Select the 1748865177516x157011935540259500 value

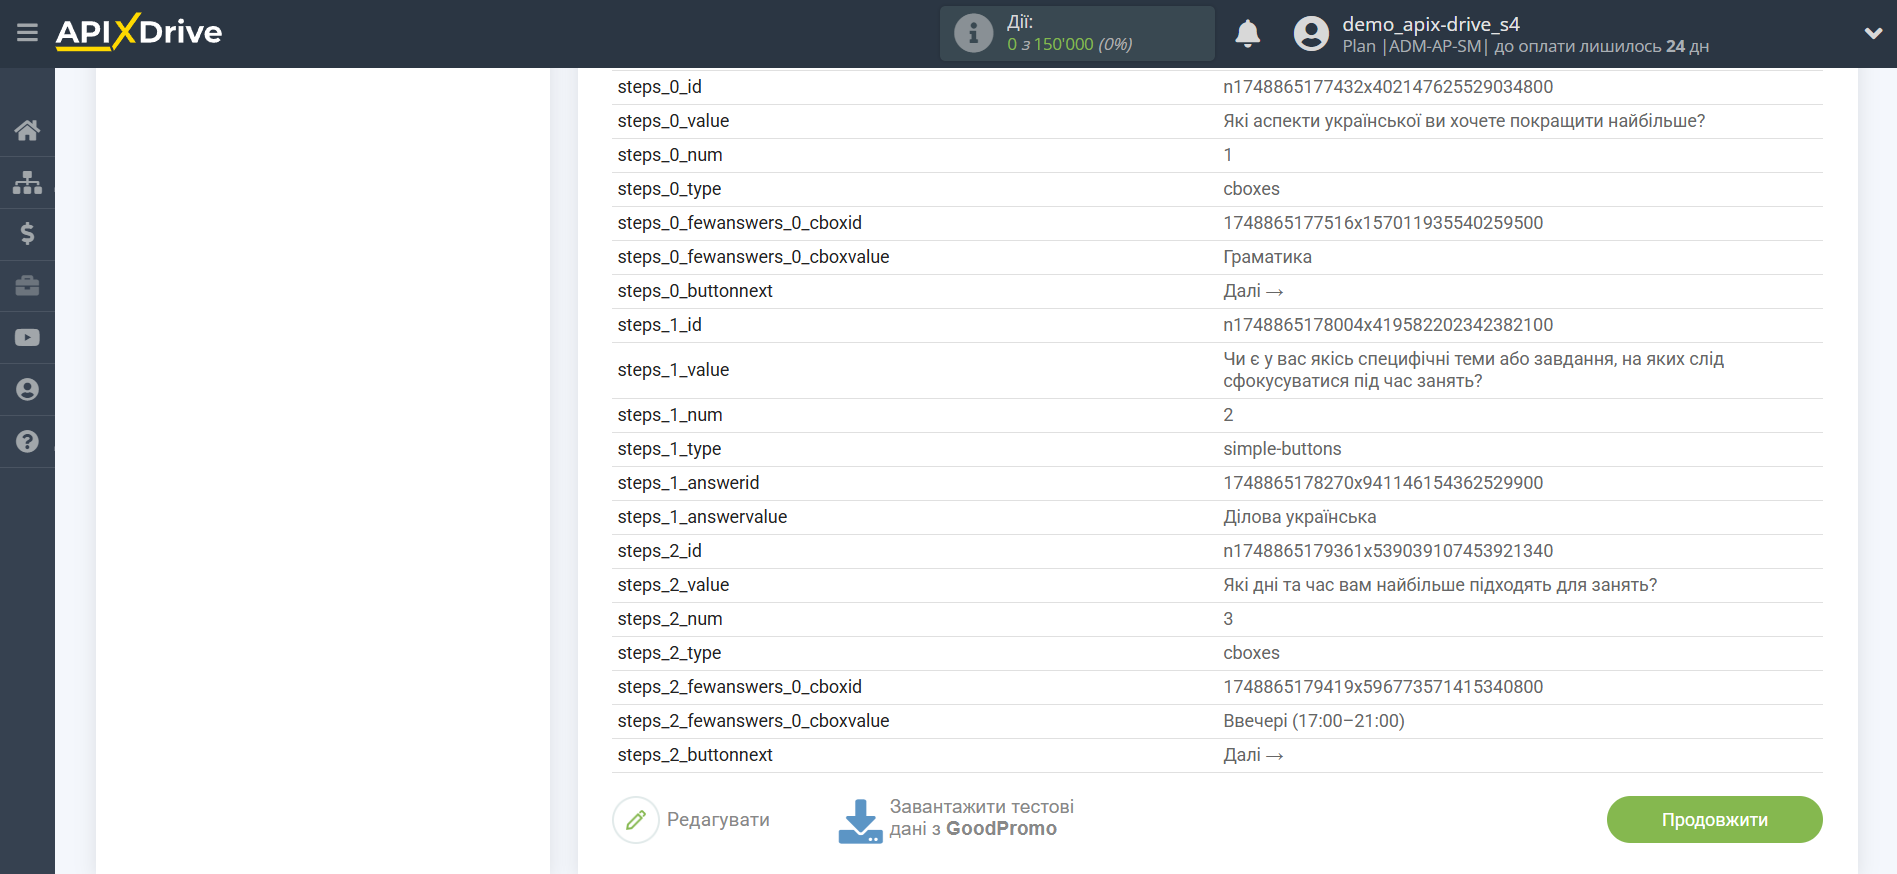pyautogui.click(x=1383, y=223)
